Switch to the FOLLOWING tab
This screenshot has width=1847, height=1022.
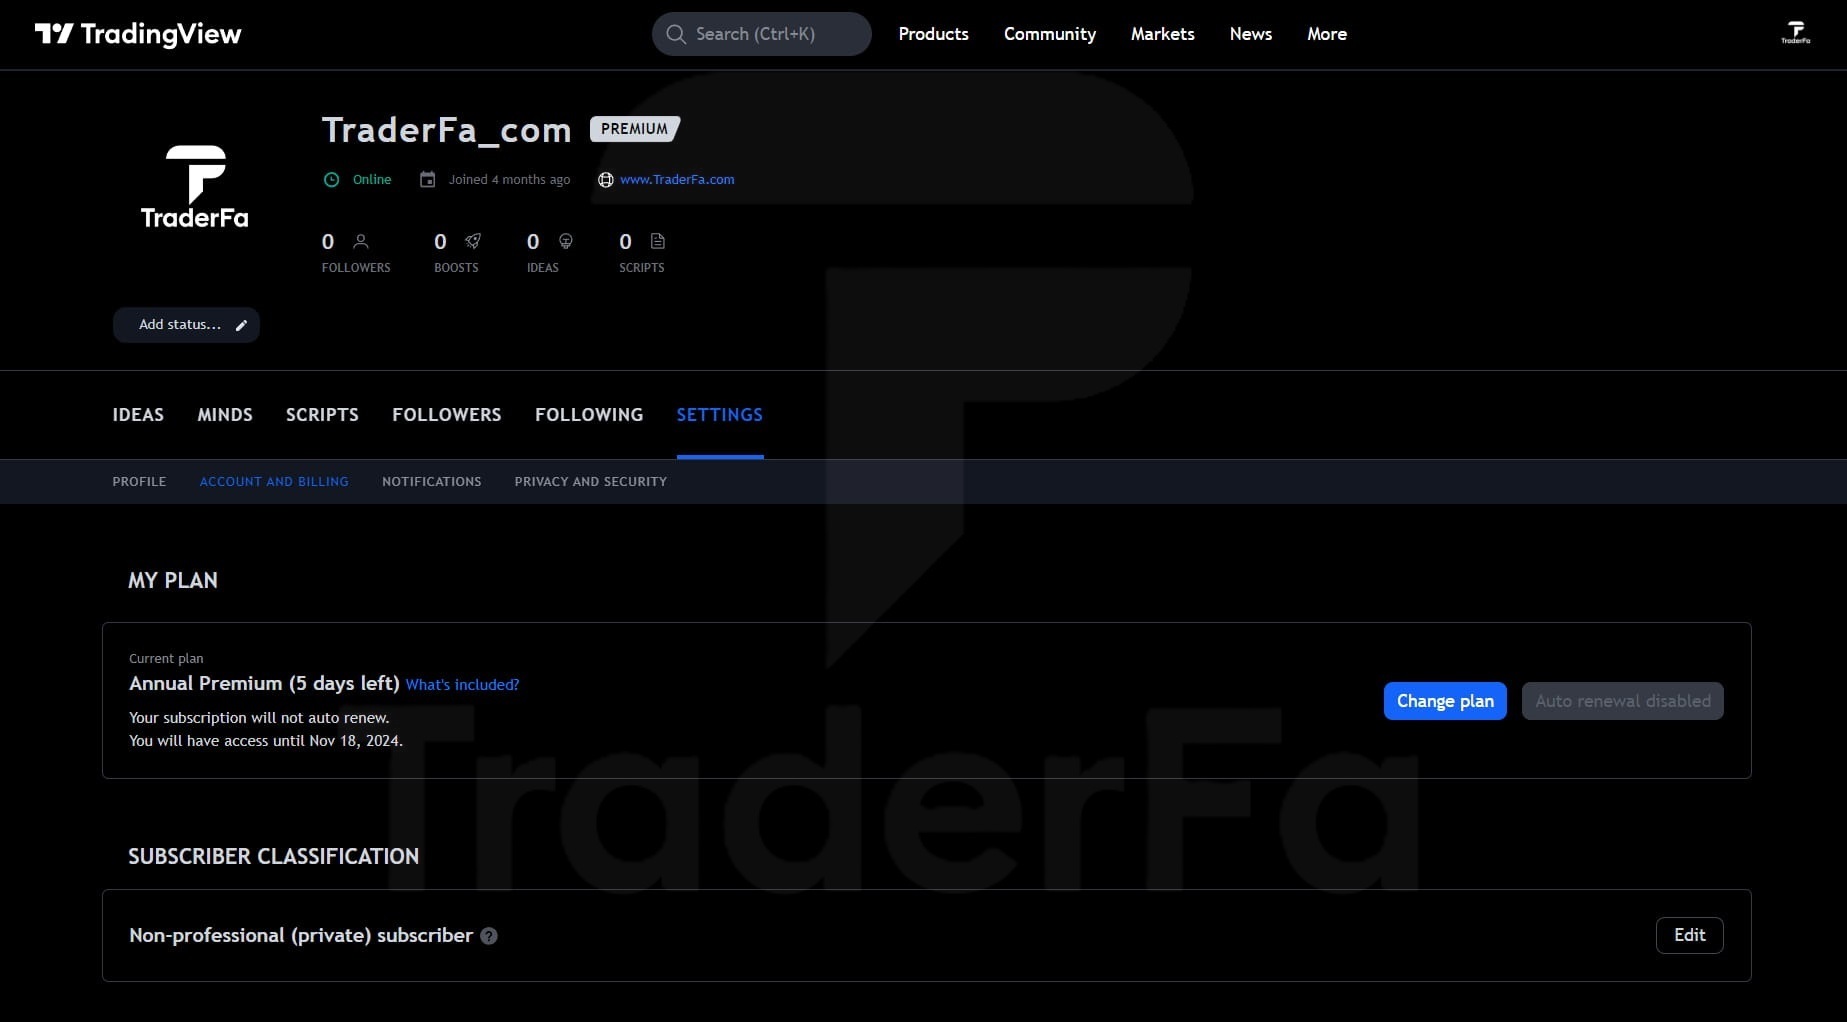point(589,415)
